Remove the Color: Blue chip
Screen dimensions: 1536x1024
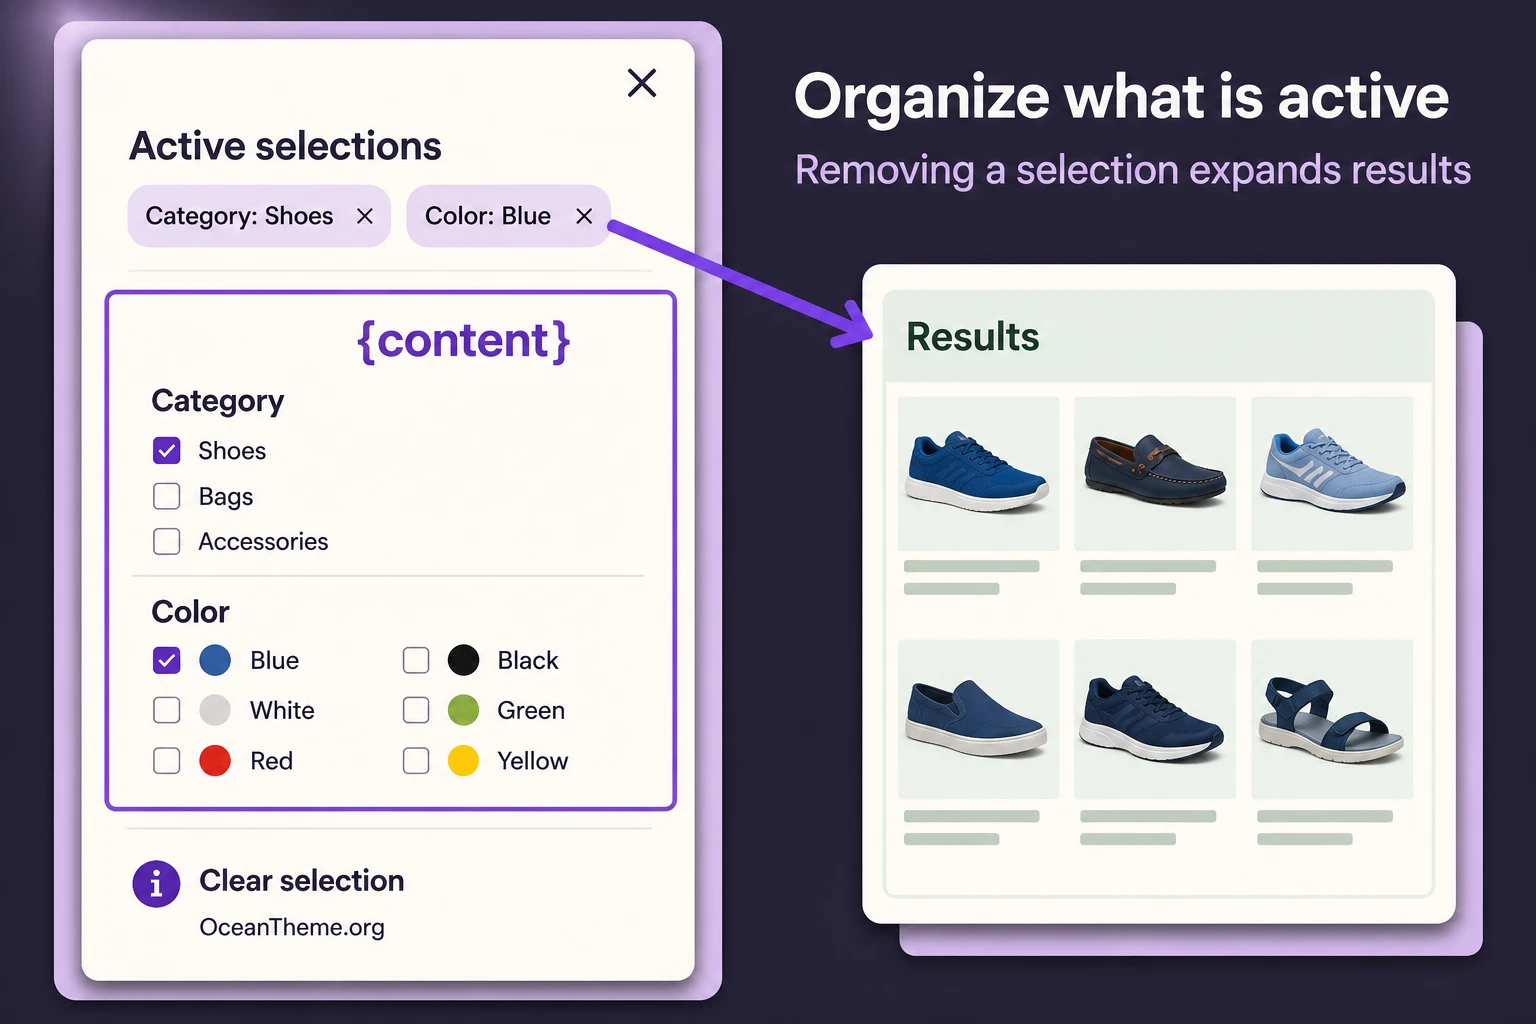click(x=584, y=216)
